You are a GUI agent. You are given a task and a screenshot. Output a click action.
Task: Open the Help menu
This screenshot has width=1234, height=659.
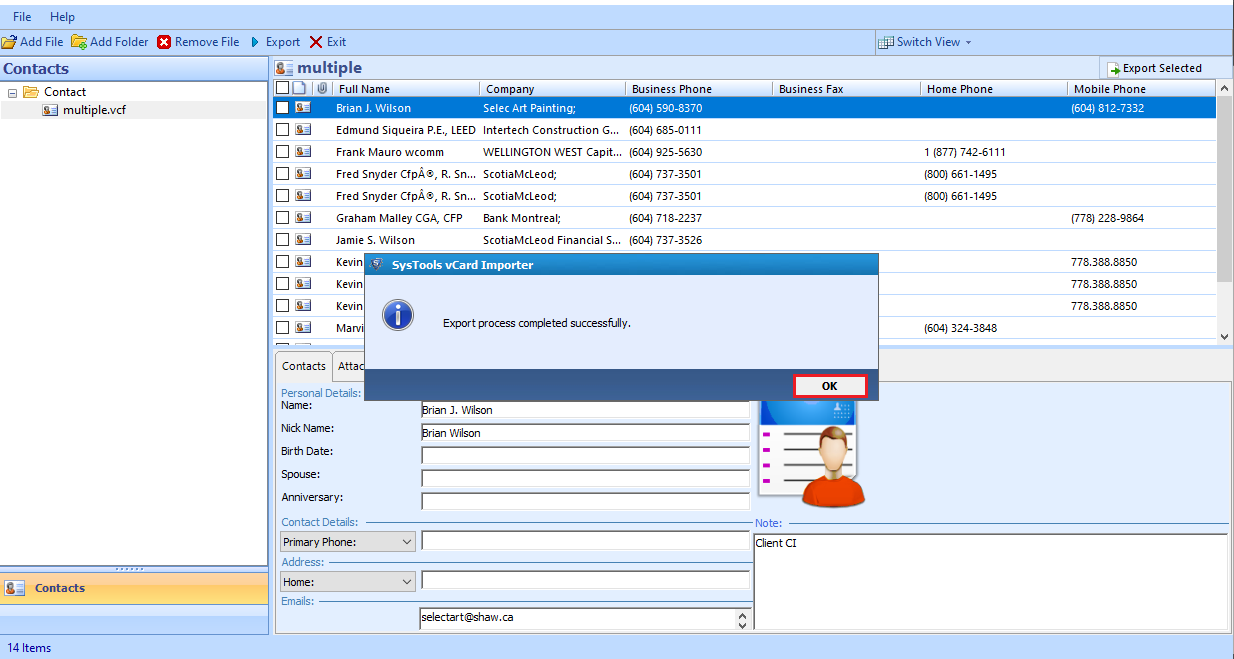(x=63, y=17)
